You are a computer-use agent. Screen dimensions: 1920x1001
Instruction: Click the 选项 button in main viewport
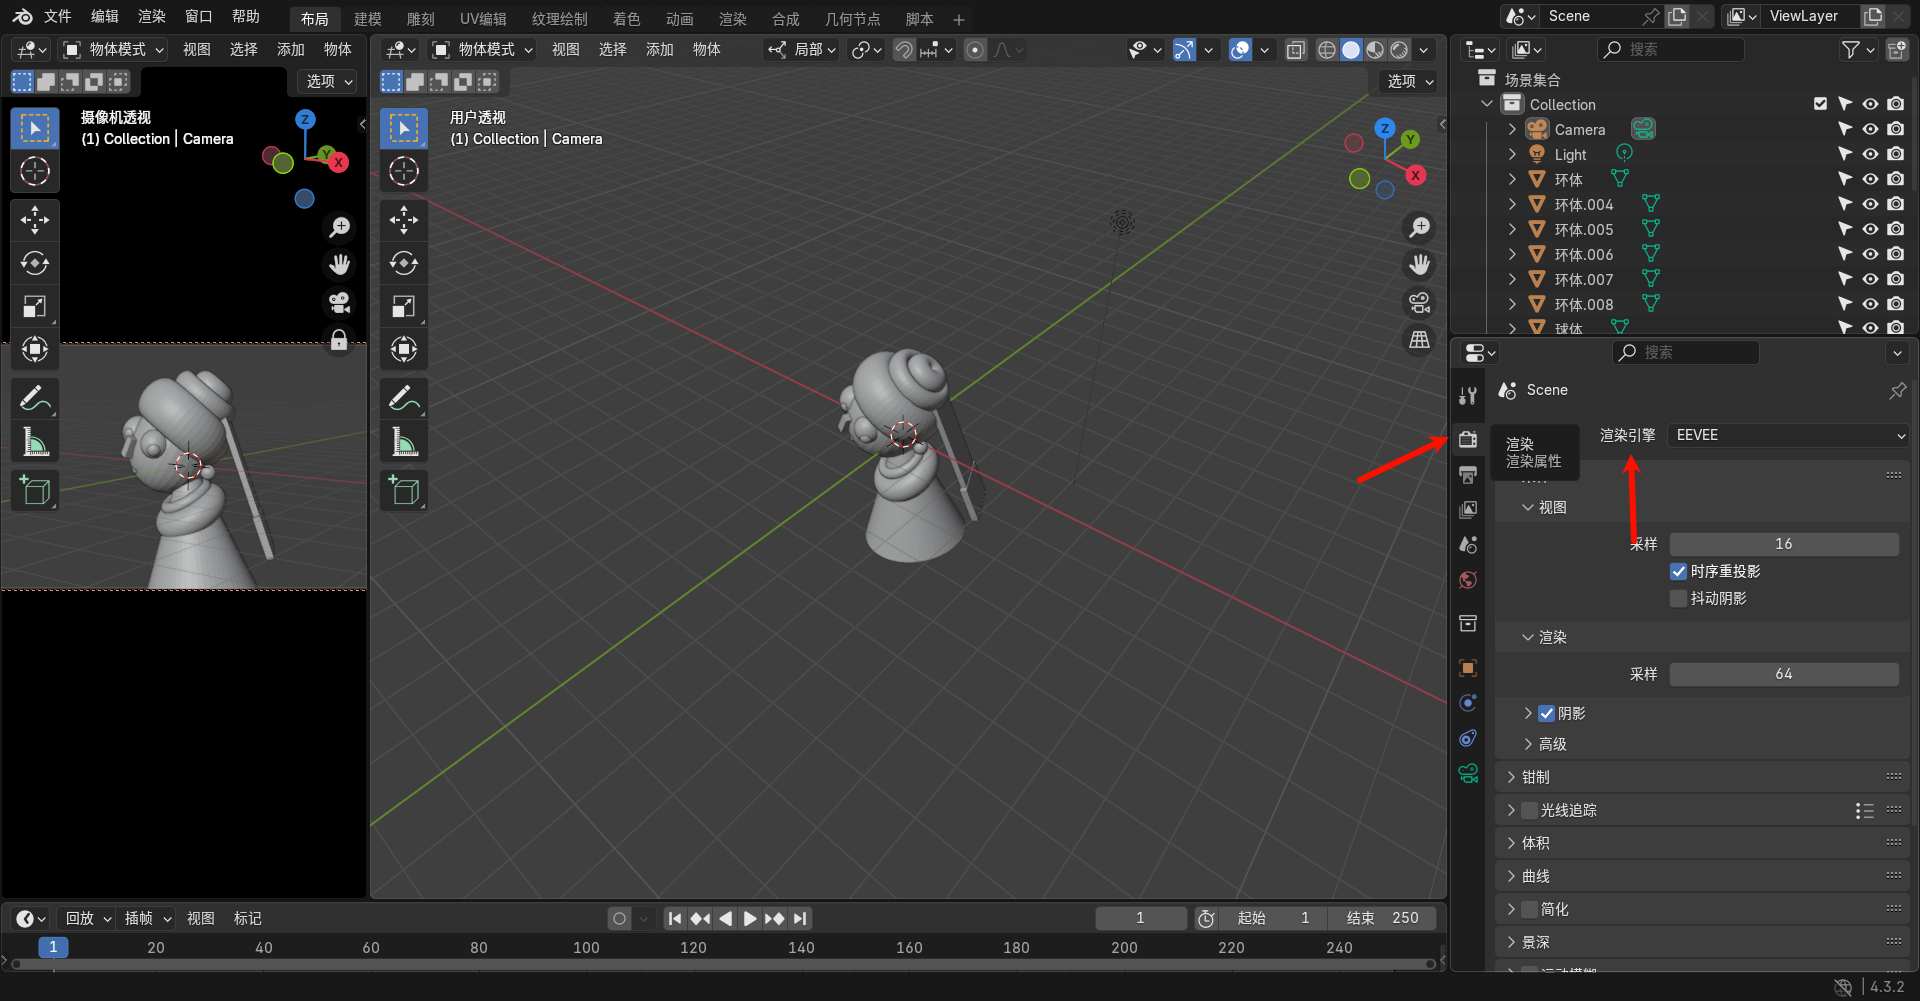pos(1410,81)
